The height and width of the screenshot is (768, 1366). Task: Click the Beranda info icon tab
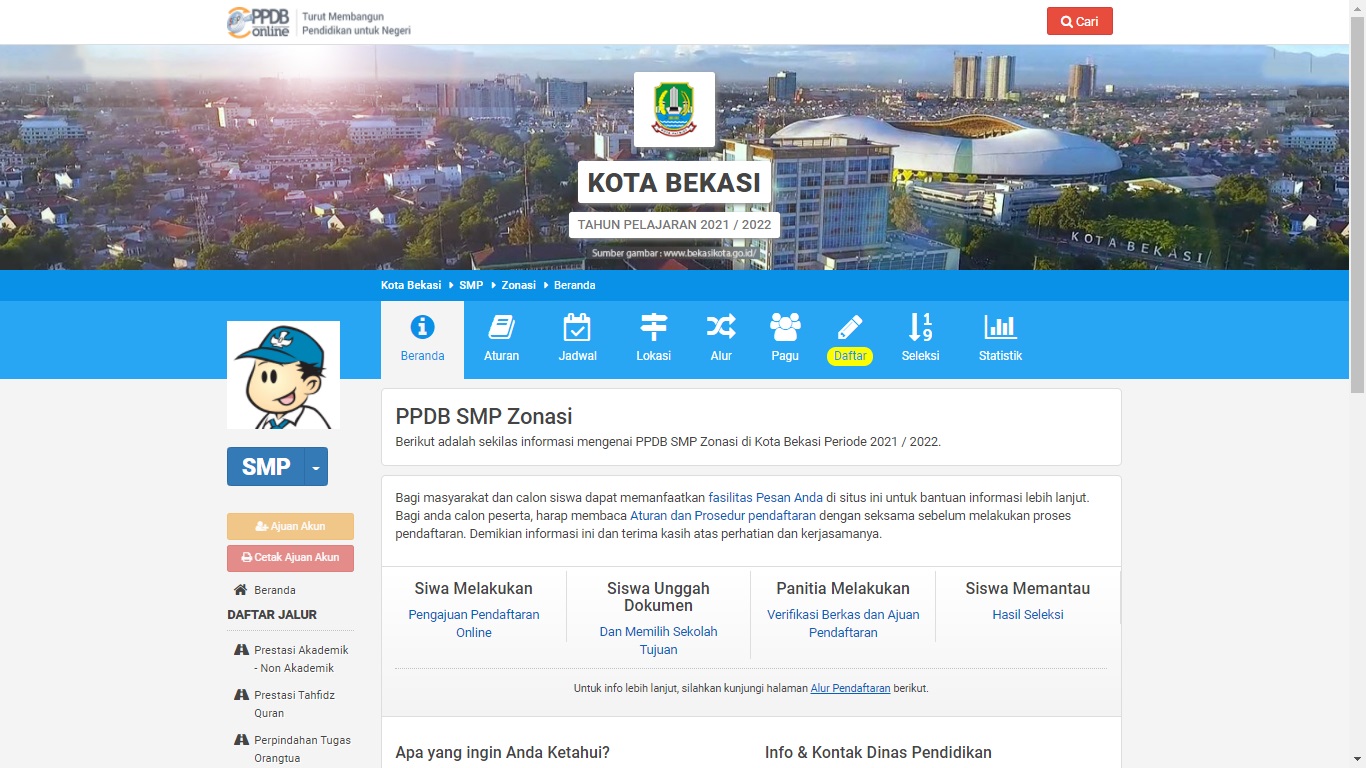pyautogui.click(x=422, y=327)
